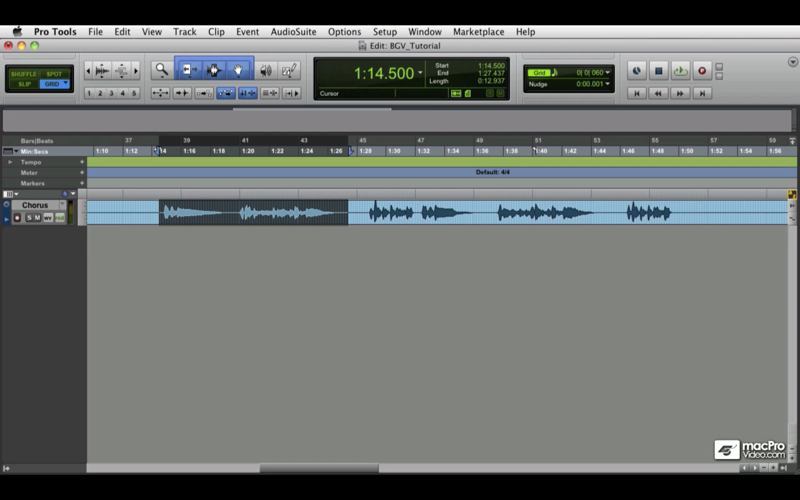The width and height of the screenshot is (800, 500).
Task: Add tempo change with Tempo plus button
Action: click(82, 162)
